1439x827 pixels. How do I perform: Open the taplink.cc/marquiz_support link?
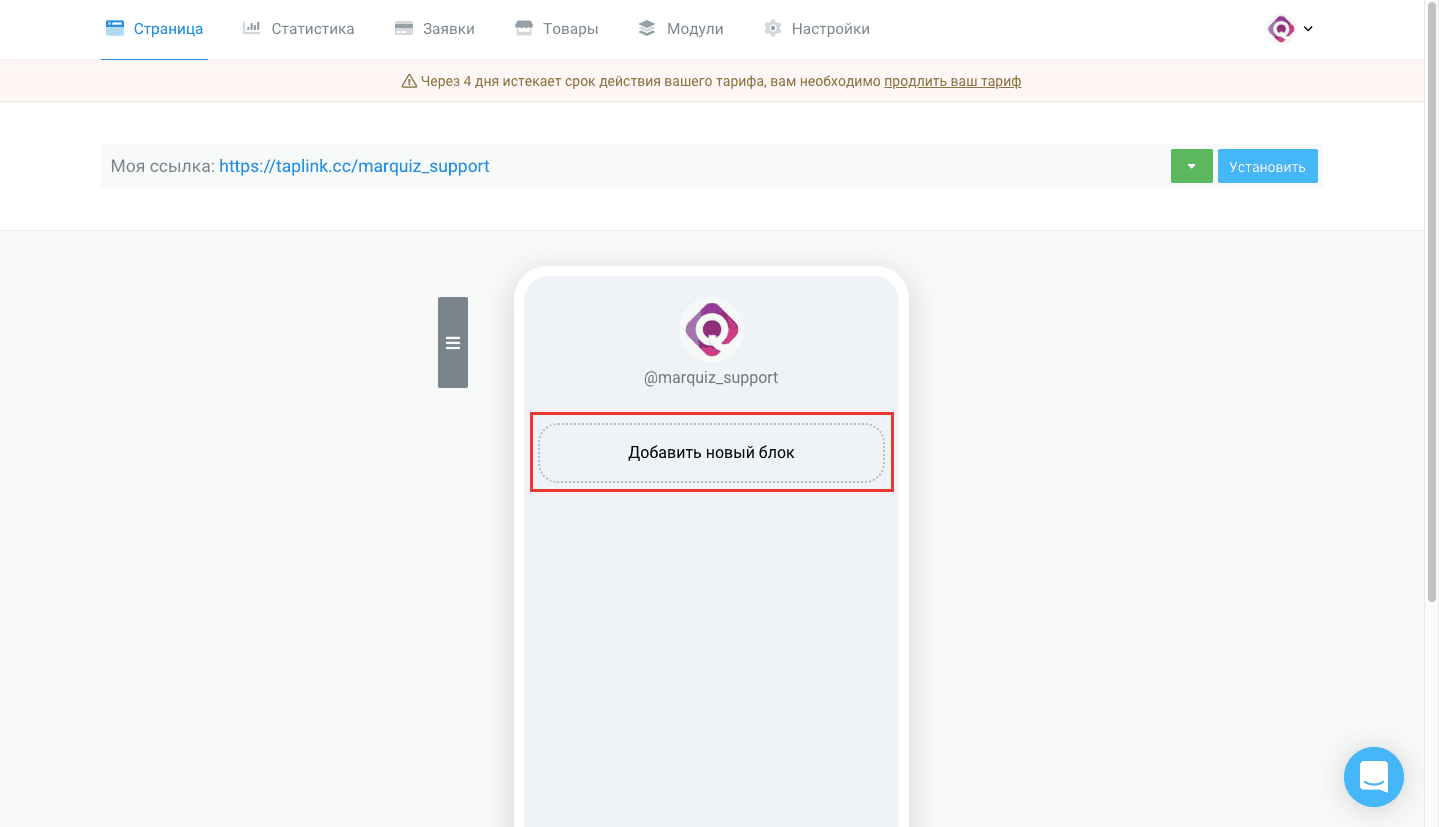pyautogui.click(x=354, y=166)
